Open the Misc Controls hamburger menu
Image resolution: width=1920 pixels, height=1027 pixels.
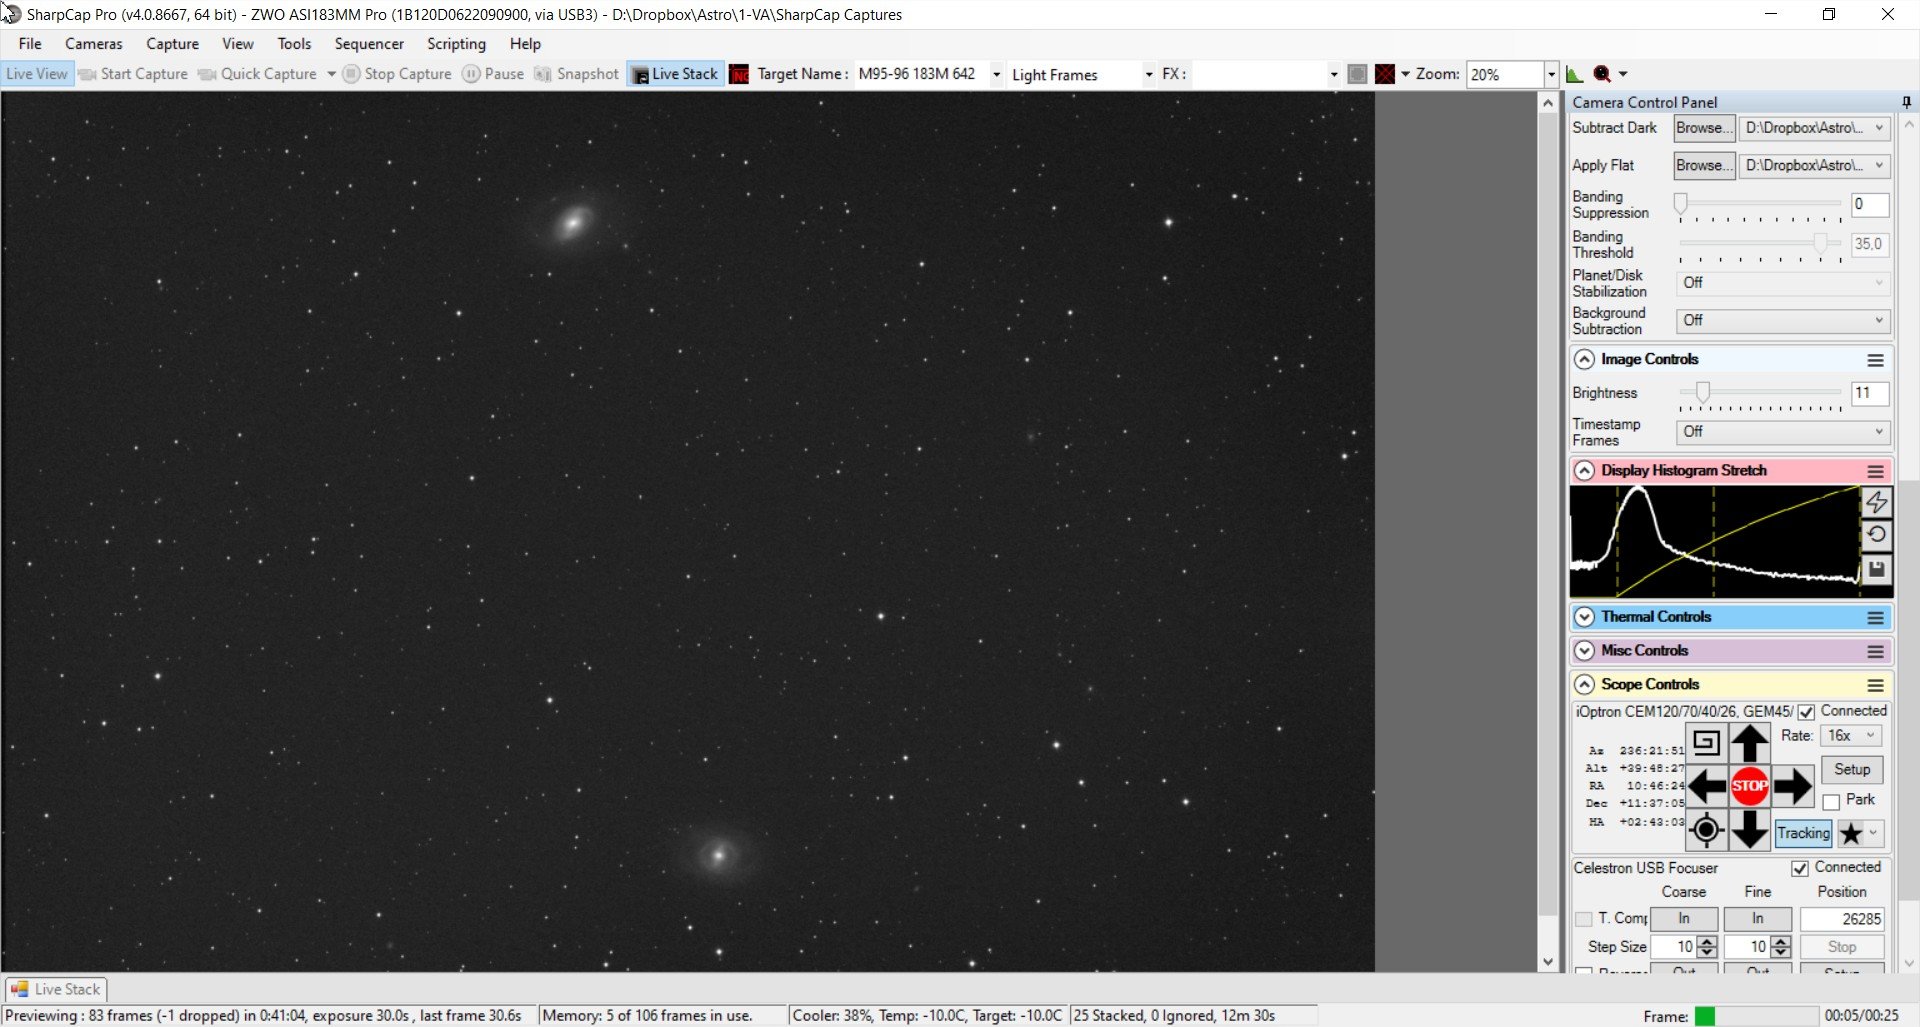click(x=1876, y=652)
